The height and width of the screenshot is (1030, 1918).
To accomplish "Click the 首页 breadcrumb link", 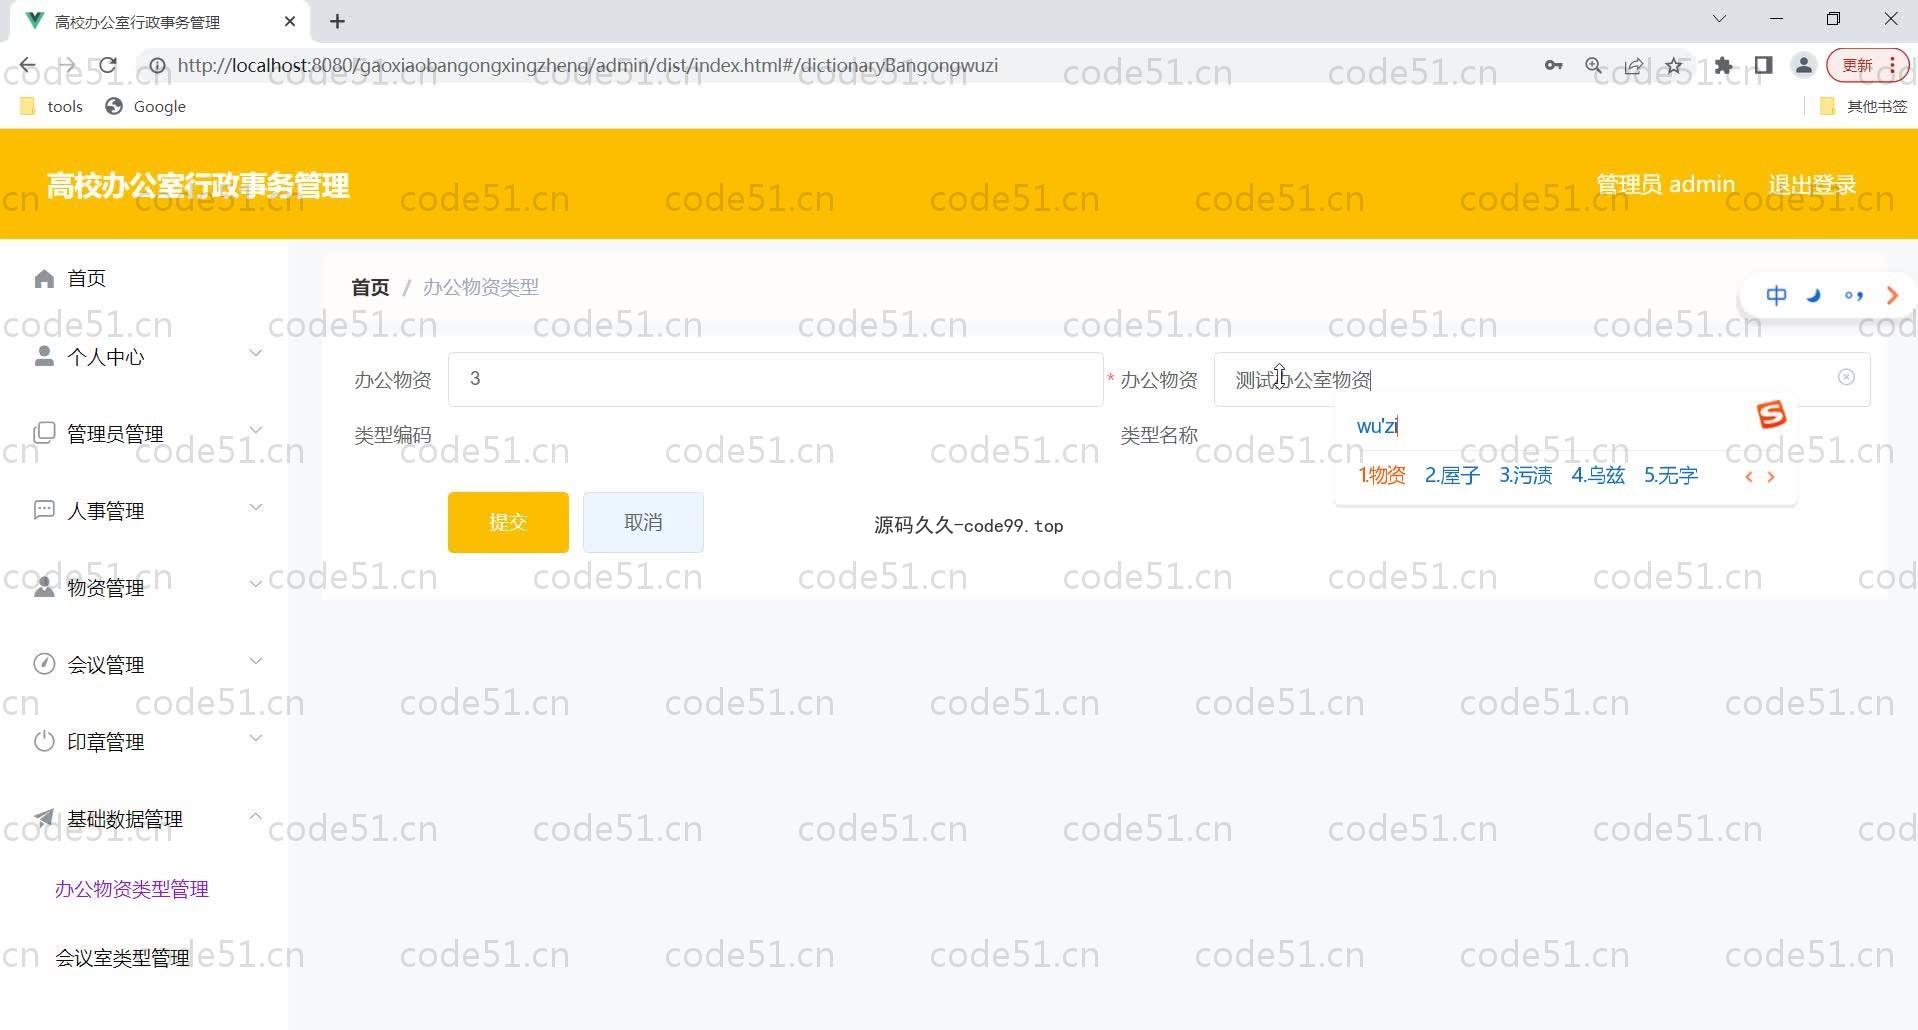I will (370, 287).
